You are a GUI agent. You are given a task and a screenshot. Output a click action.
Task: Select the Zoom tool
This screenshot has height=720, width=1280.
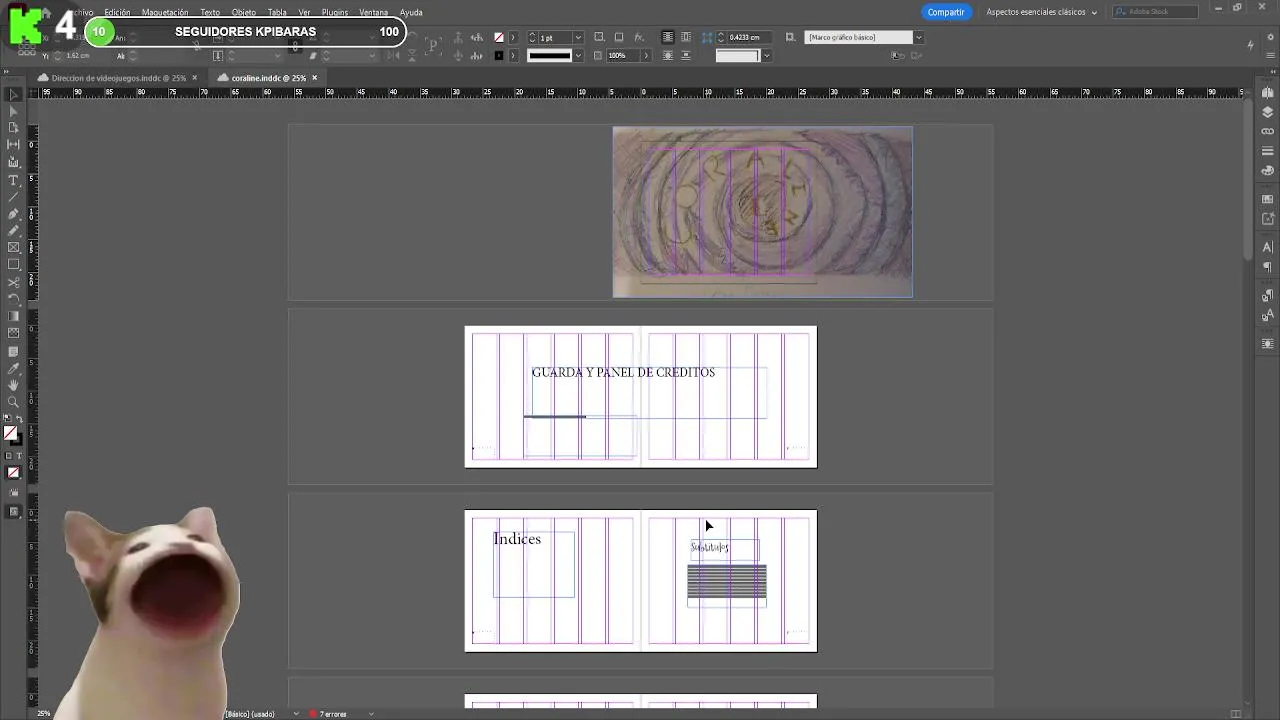(x=13, y=402)
